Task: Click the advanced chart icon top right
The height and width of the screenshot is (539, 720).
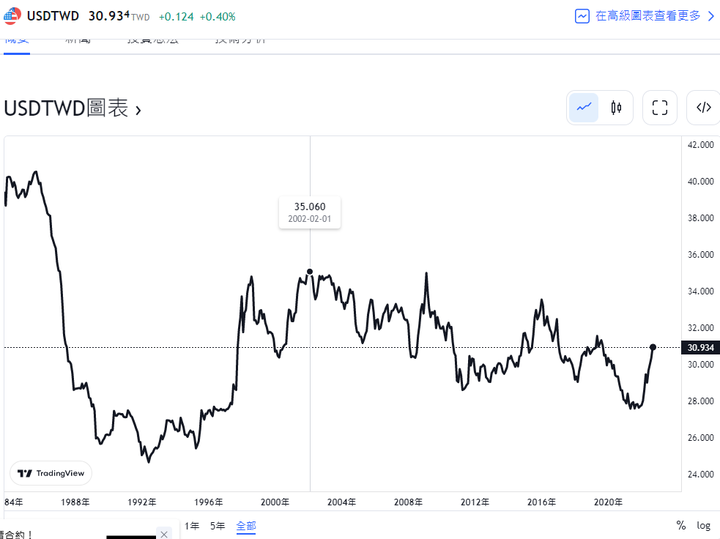Action: point(582,16)
